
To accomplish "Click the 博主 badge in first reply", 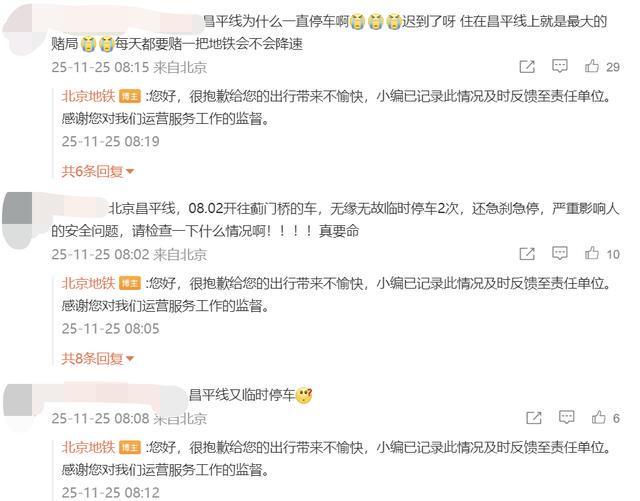I will (130, 97).
